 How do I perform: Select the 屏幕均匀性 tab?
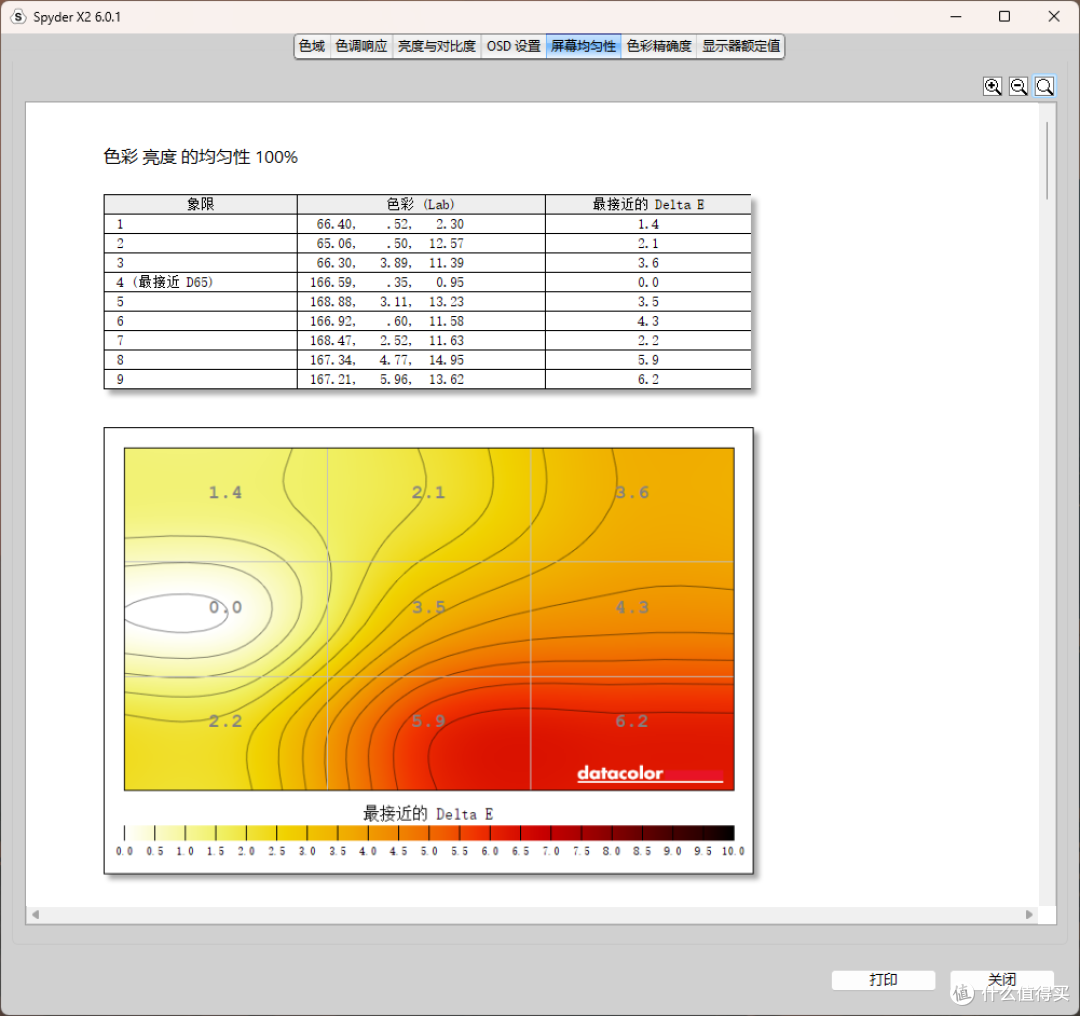click(x=583, y=46)
